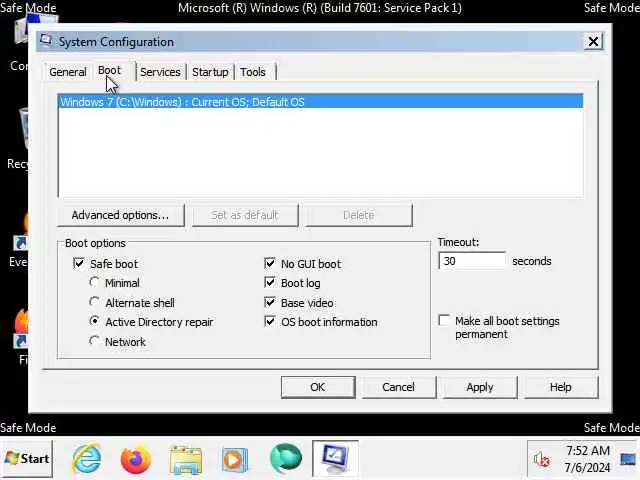This screenshot has height=480, width=640.
Task: Switch to the General tab
Action: point(68,72)
